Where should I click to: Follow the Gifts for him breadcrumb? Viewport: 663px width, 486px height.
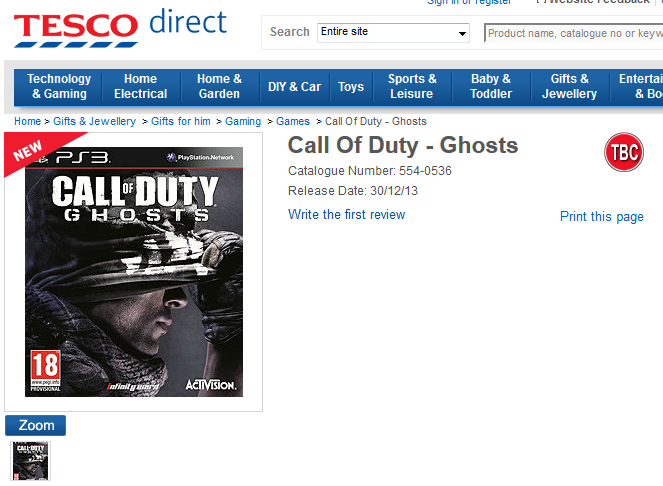click(x=181, y=121)
